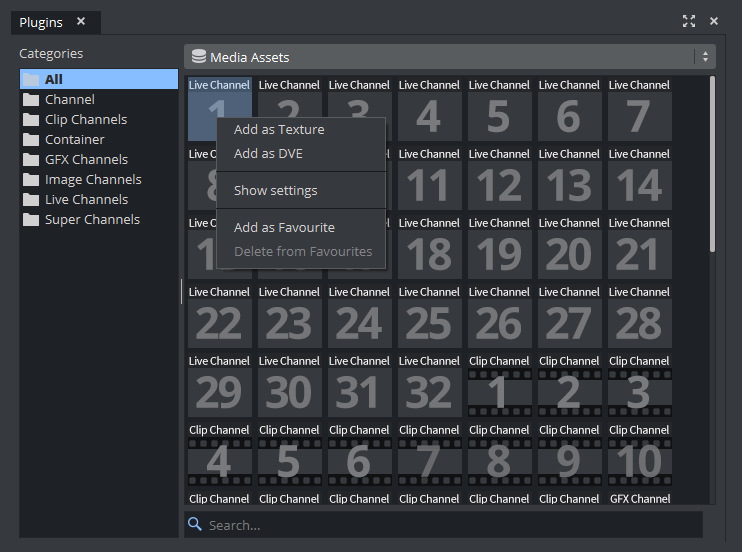Screen dimensions: 742x552
Task: Click the Media Assets database icon
Action: pos(199,57)
